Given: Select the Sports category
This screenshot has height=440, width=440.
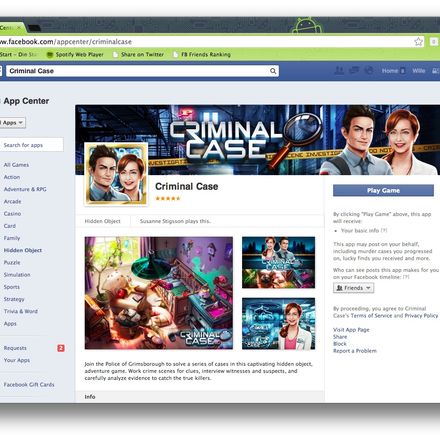Looking at the screenshot, I should point(12,287).
